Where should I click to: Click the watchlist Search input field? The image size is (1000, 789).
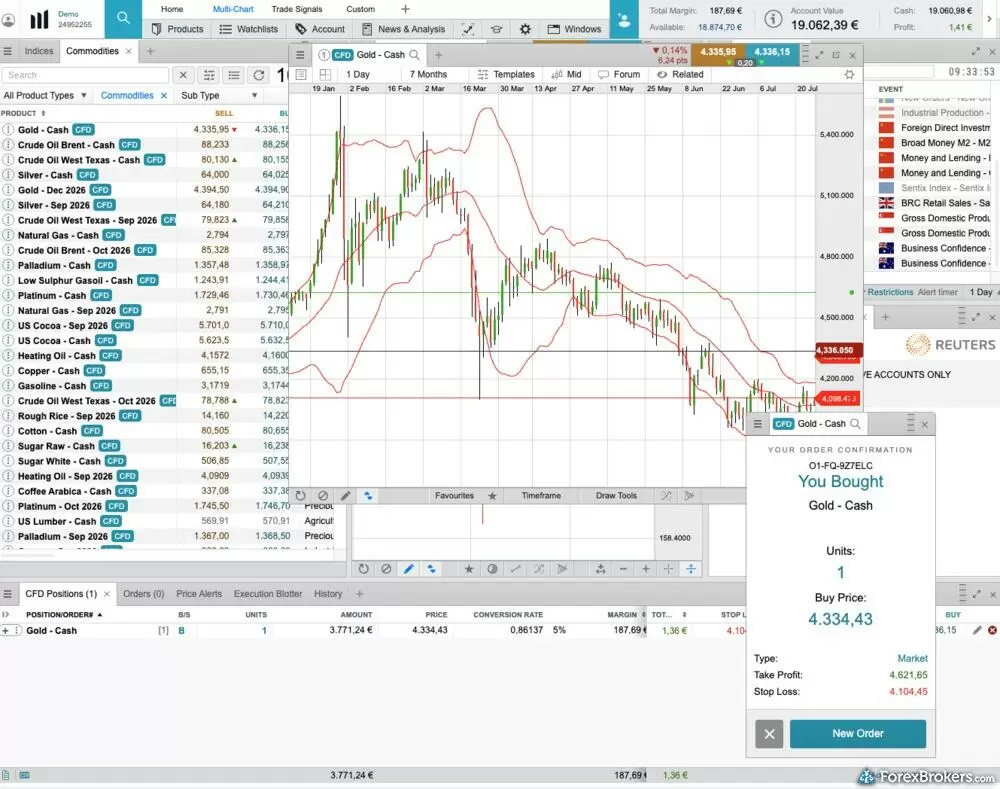point(85,75)
